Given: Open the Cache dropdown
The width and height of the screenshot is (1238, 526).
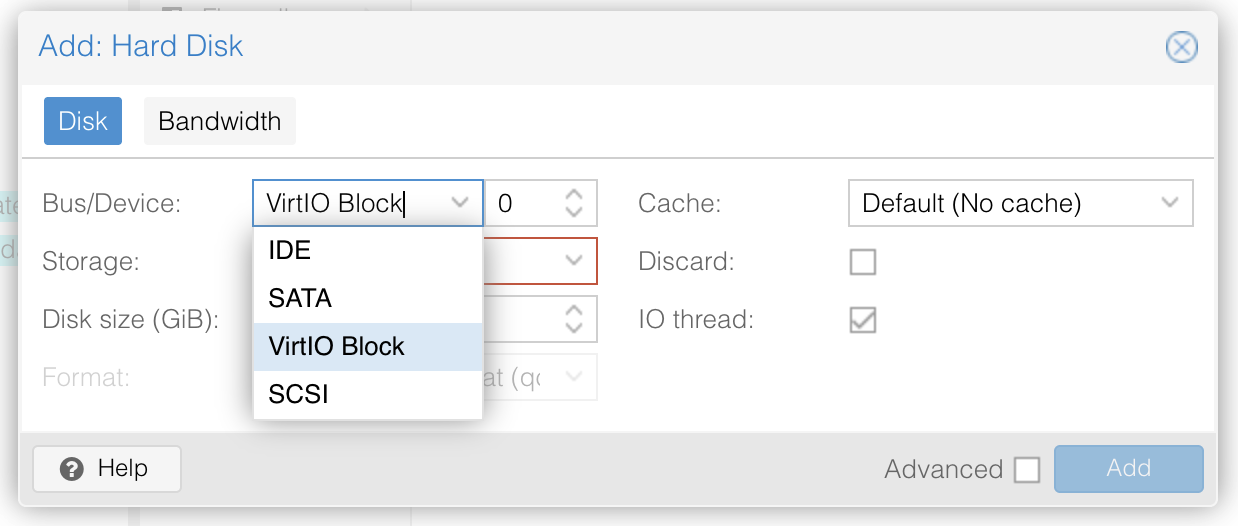Looking at the screenshot, I should [x=1020, y=204].
